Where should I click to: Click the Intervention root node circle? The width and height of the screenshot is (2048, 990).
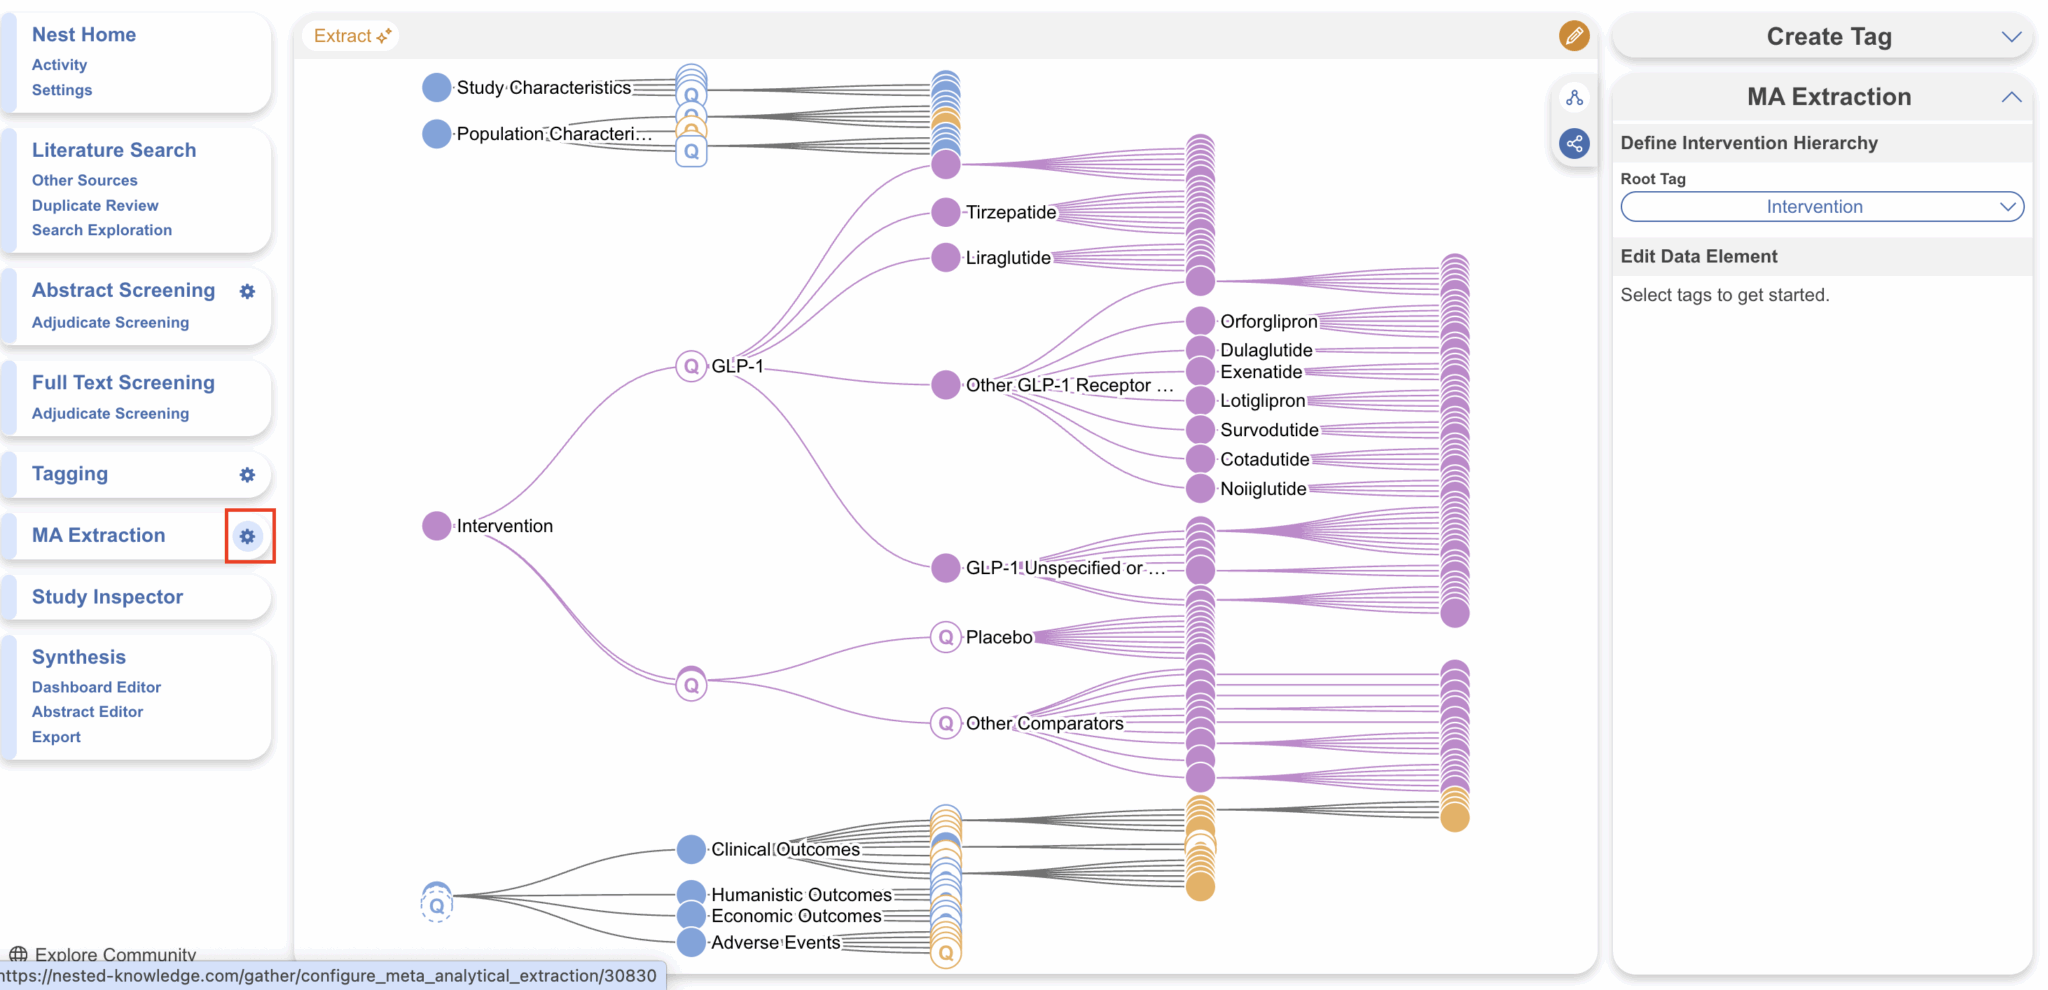tap(437, 526)
